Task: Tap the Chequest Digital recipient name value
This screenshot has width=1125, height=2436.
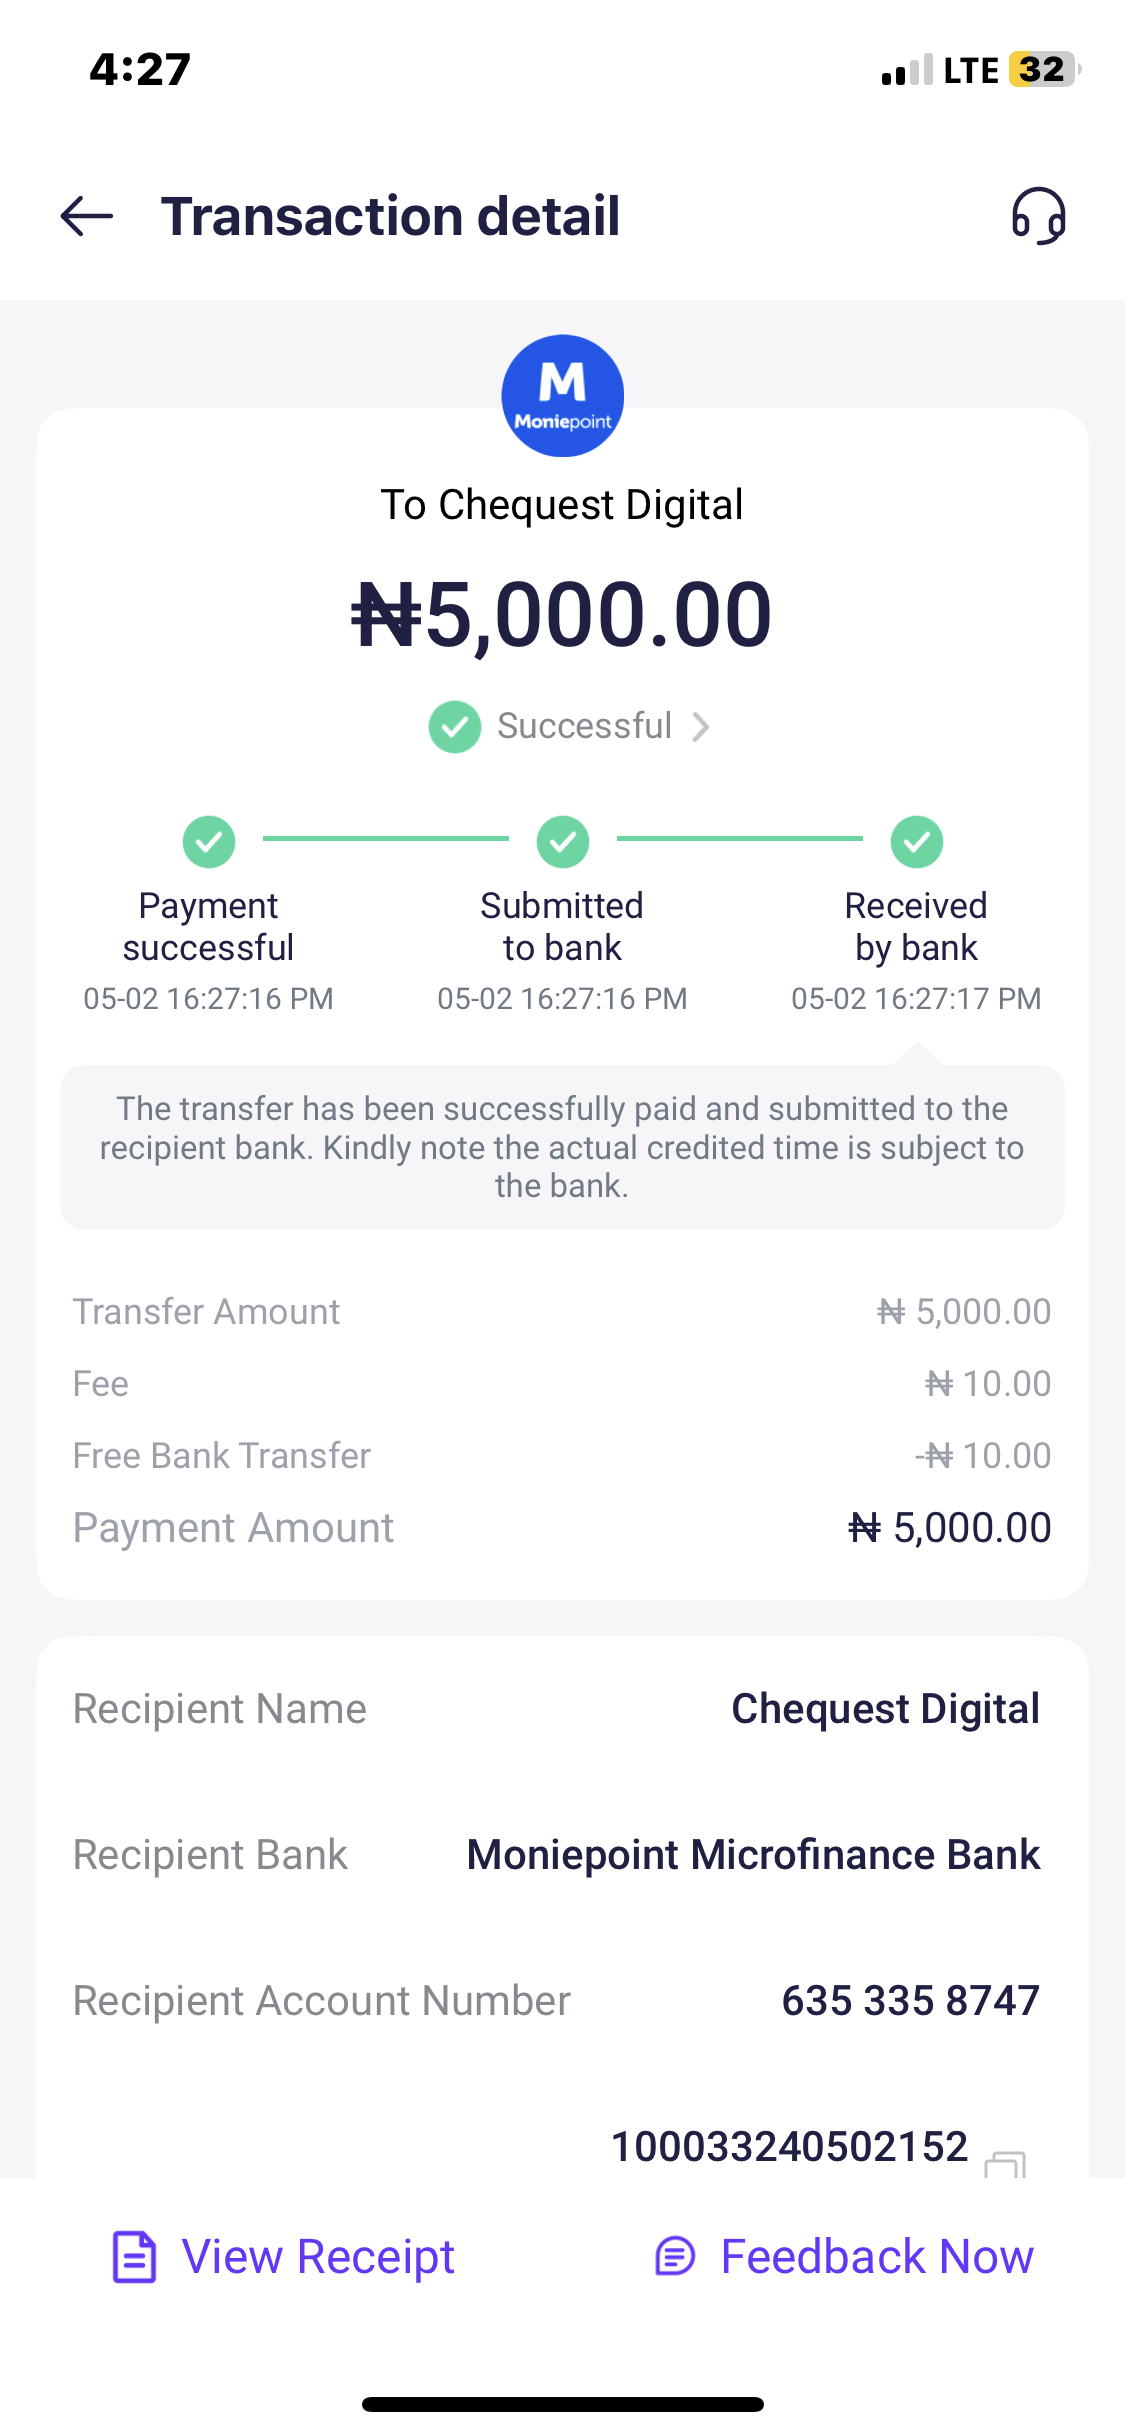Action: point(885,1709)
